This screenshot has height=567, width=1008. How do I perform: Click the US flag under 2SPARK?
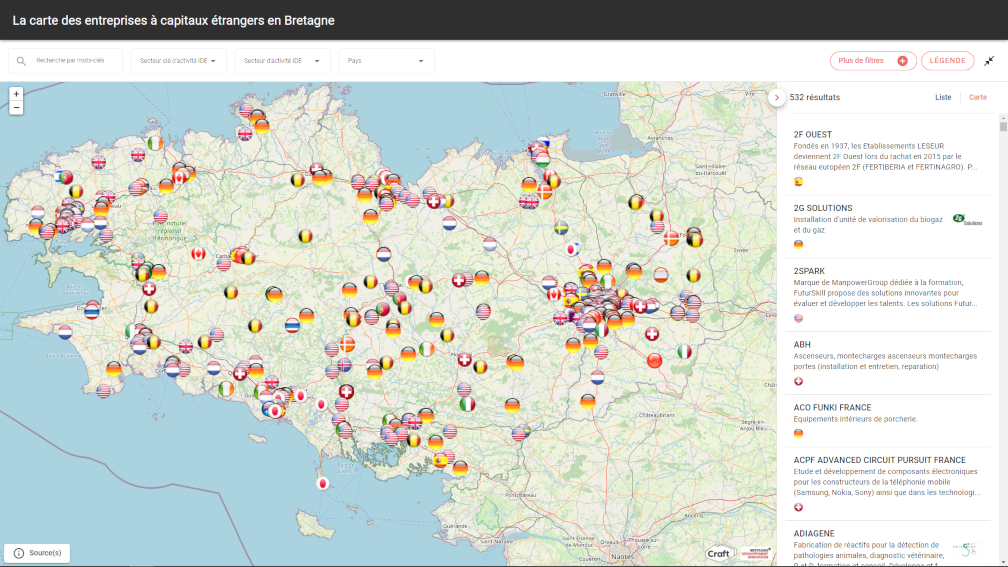click(798, 318)
